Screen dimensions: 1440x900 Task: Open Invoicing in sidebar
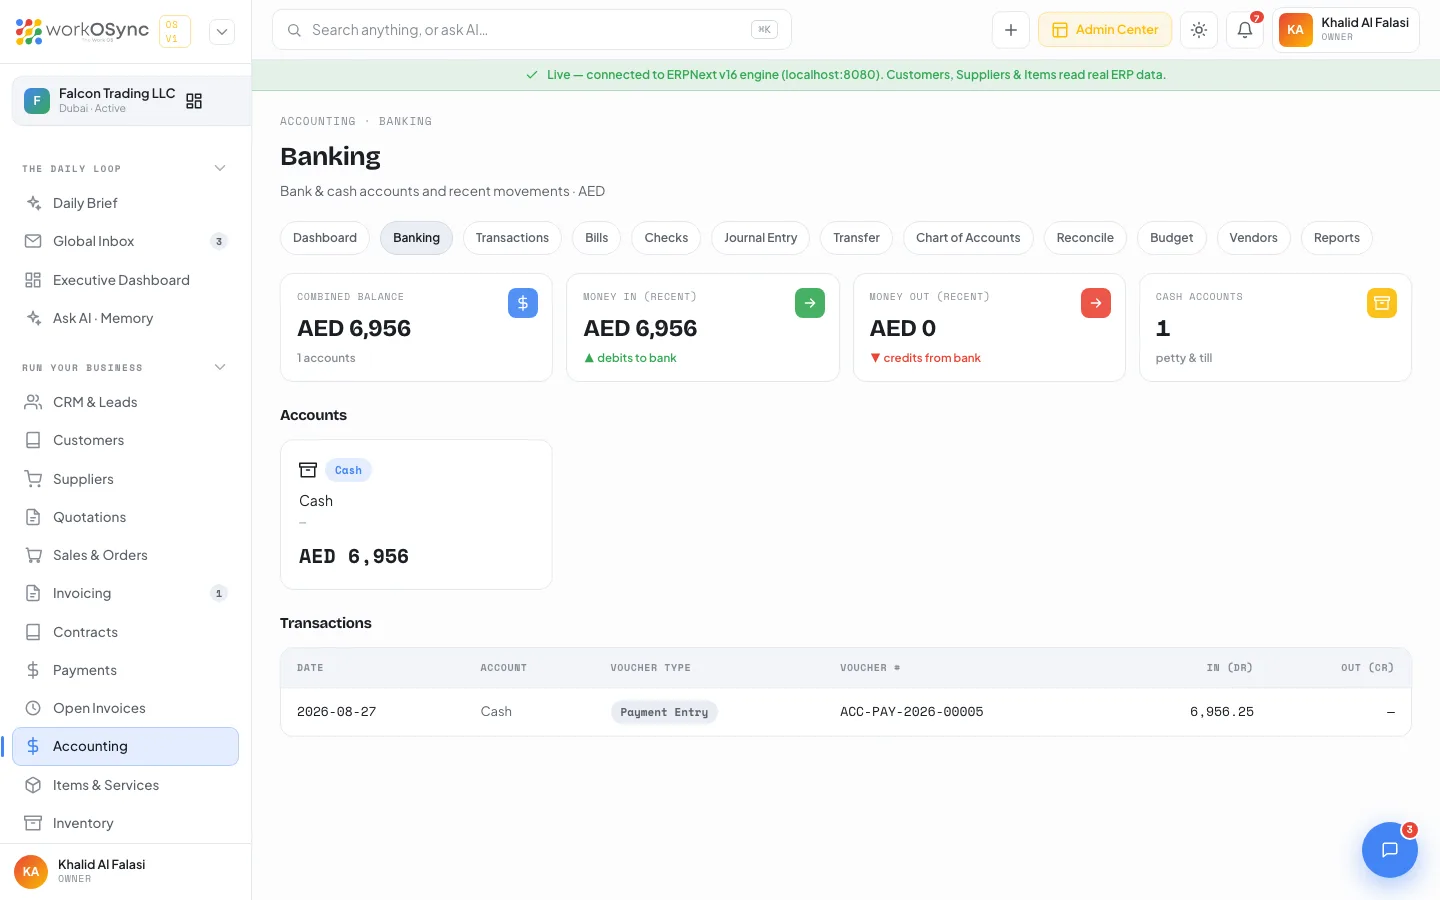126,593
